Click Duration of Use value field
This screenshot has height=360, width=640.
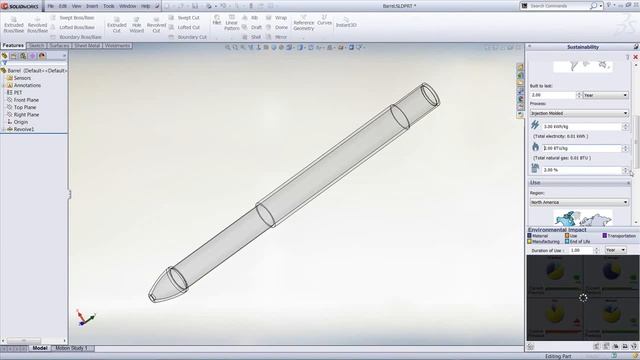pos(581,250)
